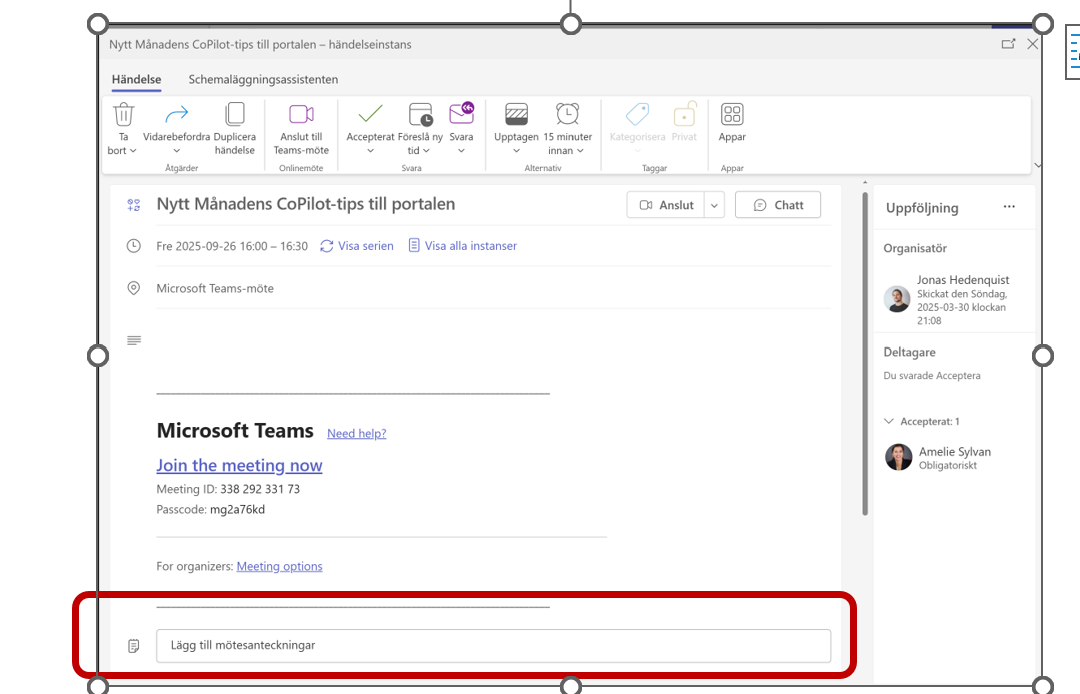Click Join the meeting now link
This screenshot has width=1080, height=694.
tap(239, 465)
